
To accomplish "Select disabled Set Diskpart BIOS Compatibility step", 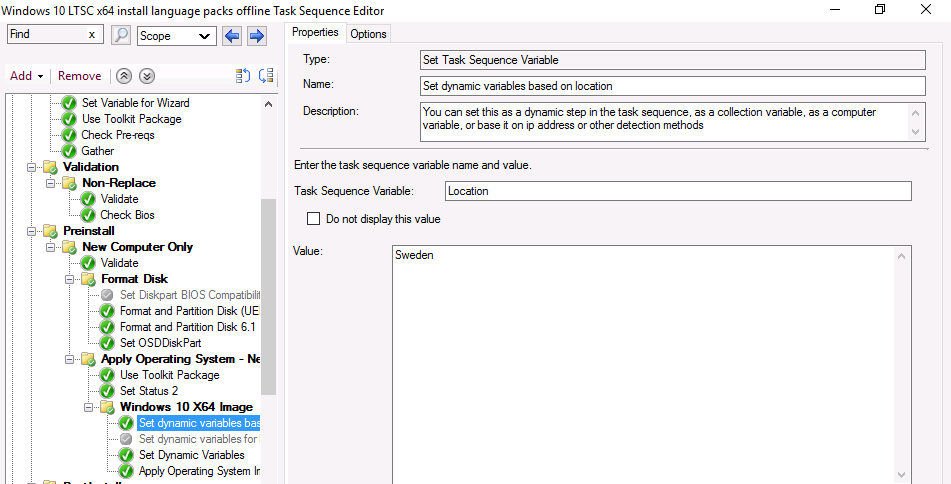I will pos(190,295).
